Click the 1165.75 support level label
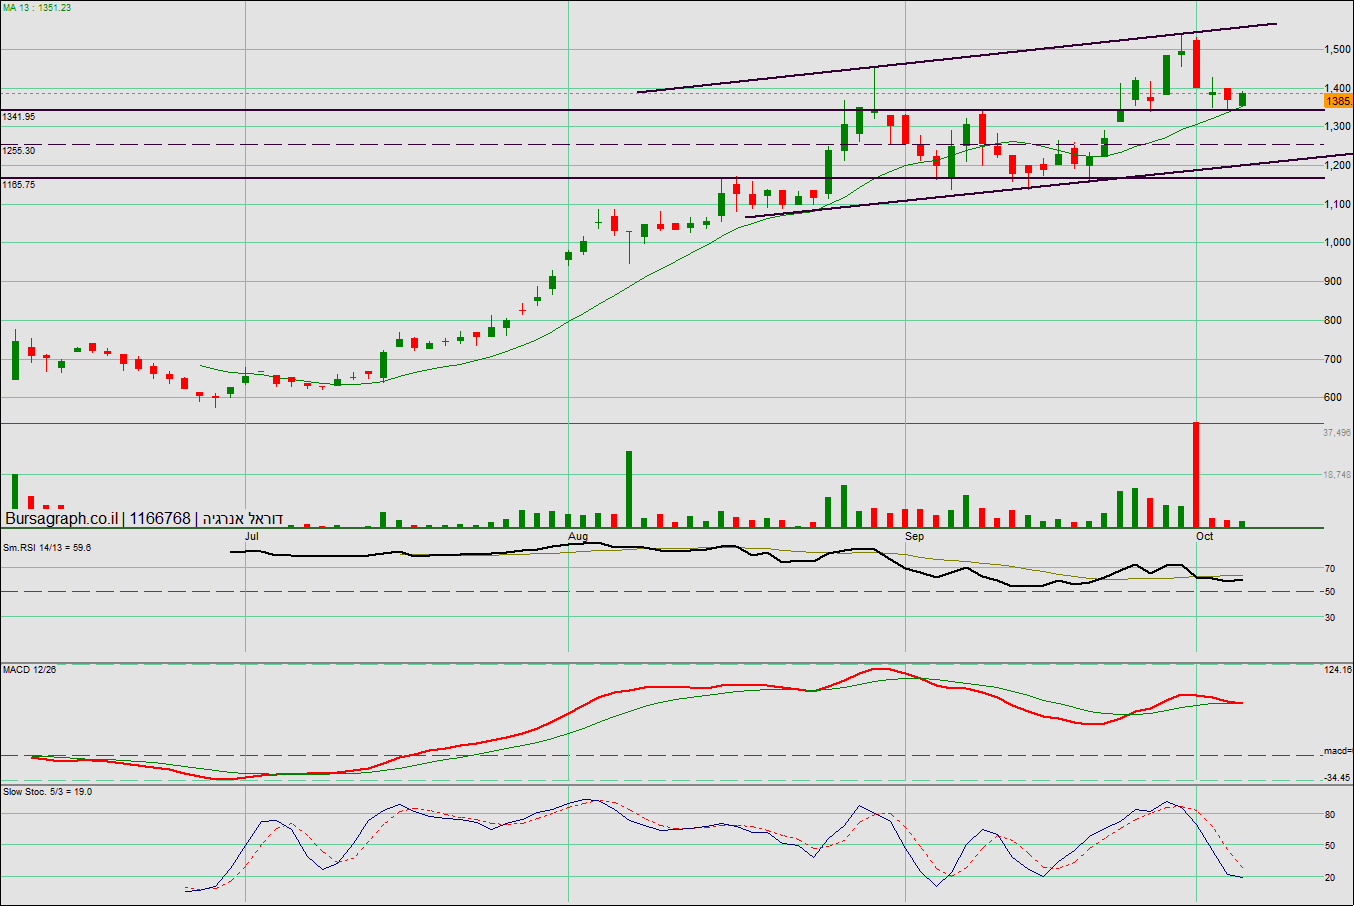Screen dimensions: 1354x906 tap(19, 185)
